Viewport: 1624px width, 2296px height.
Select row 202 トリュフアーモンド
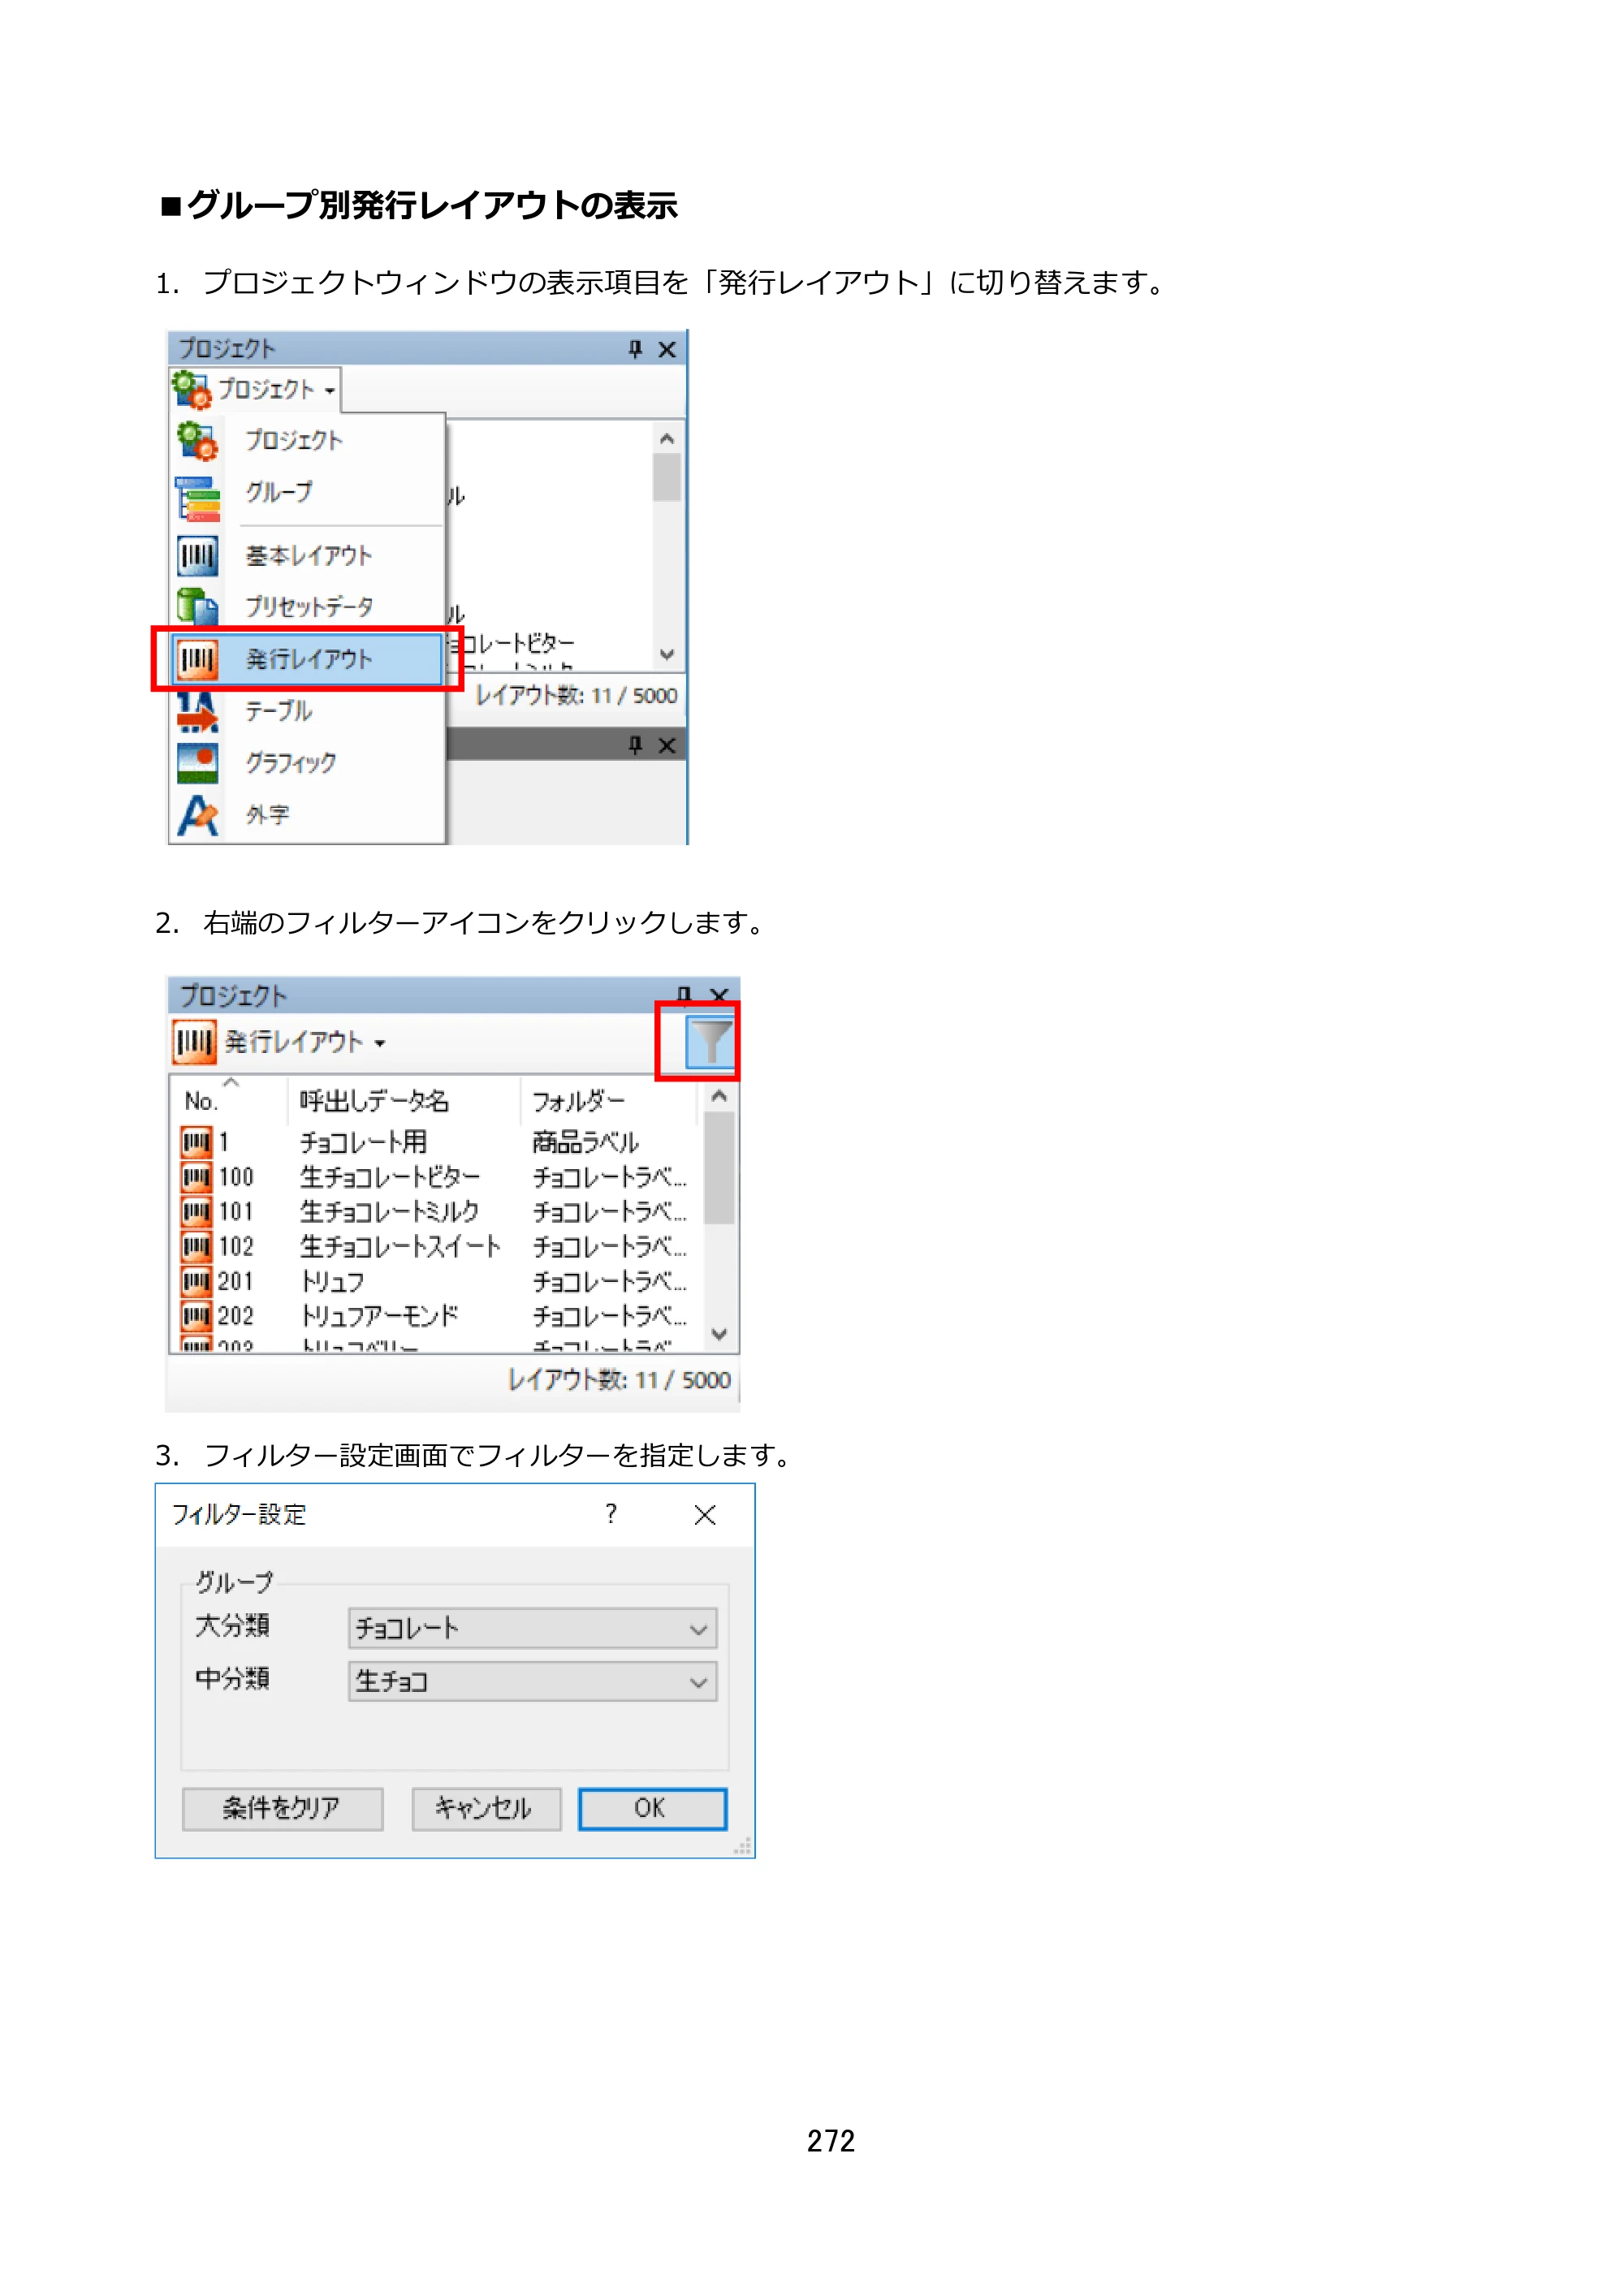437,1315
